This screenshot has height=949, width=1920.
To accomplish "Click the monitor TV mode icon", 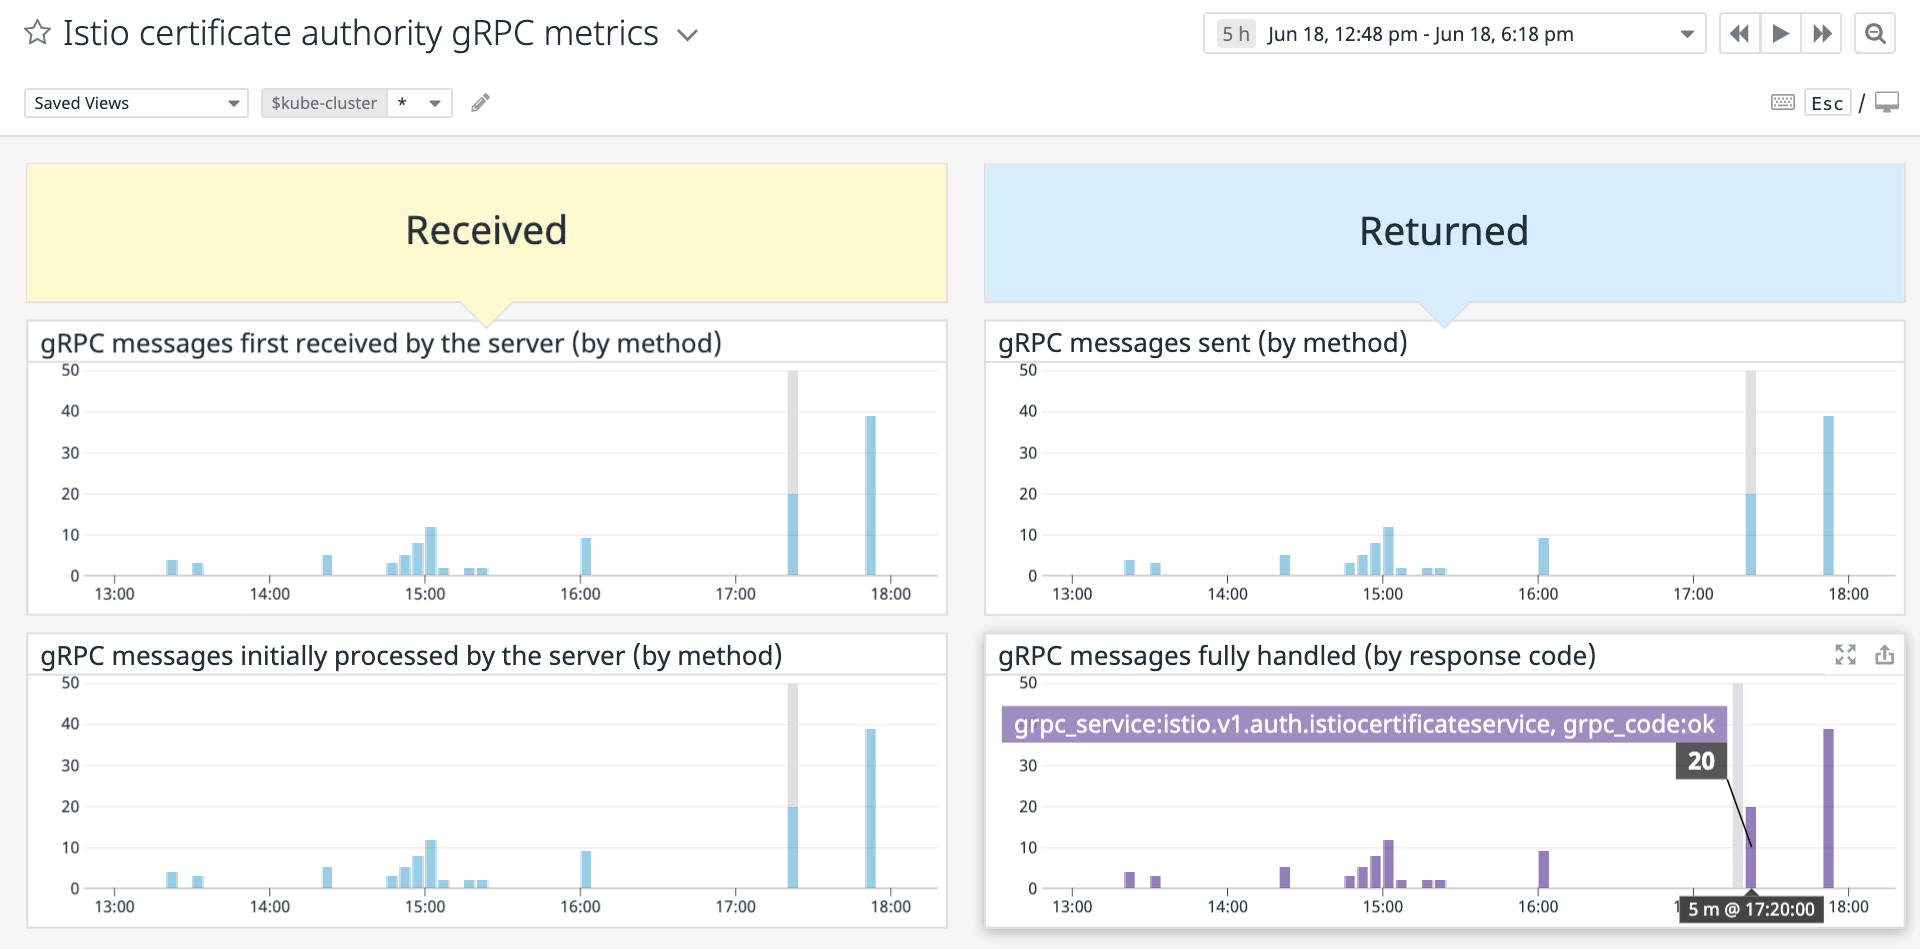I will (1887, 103).
